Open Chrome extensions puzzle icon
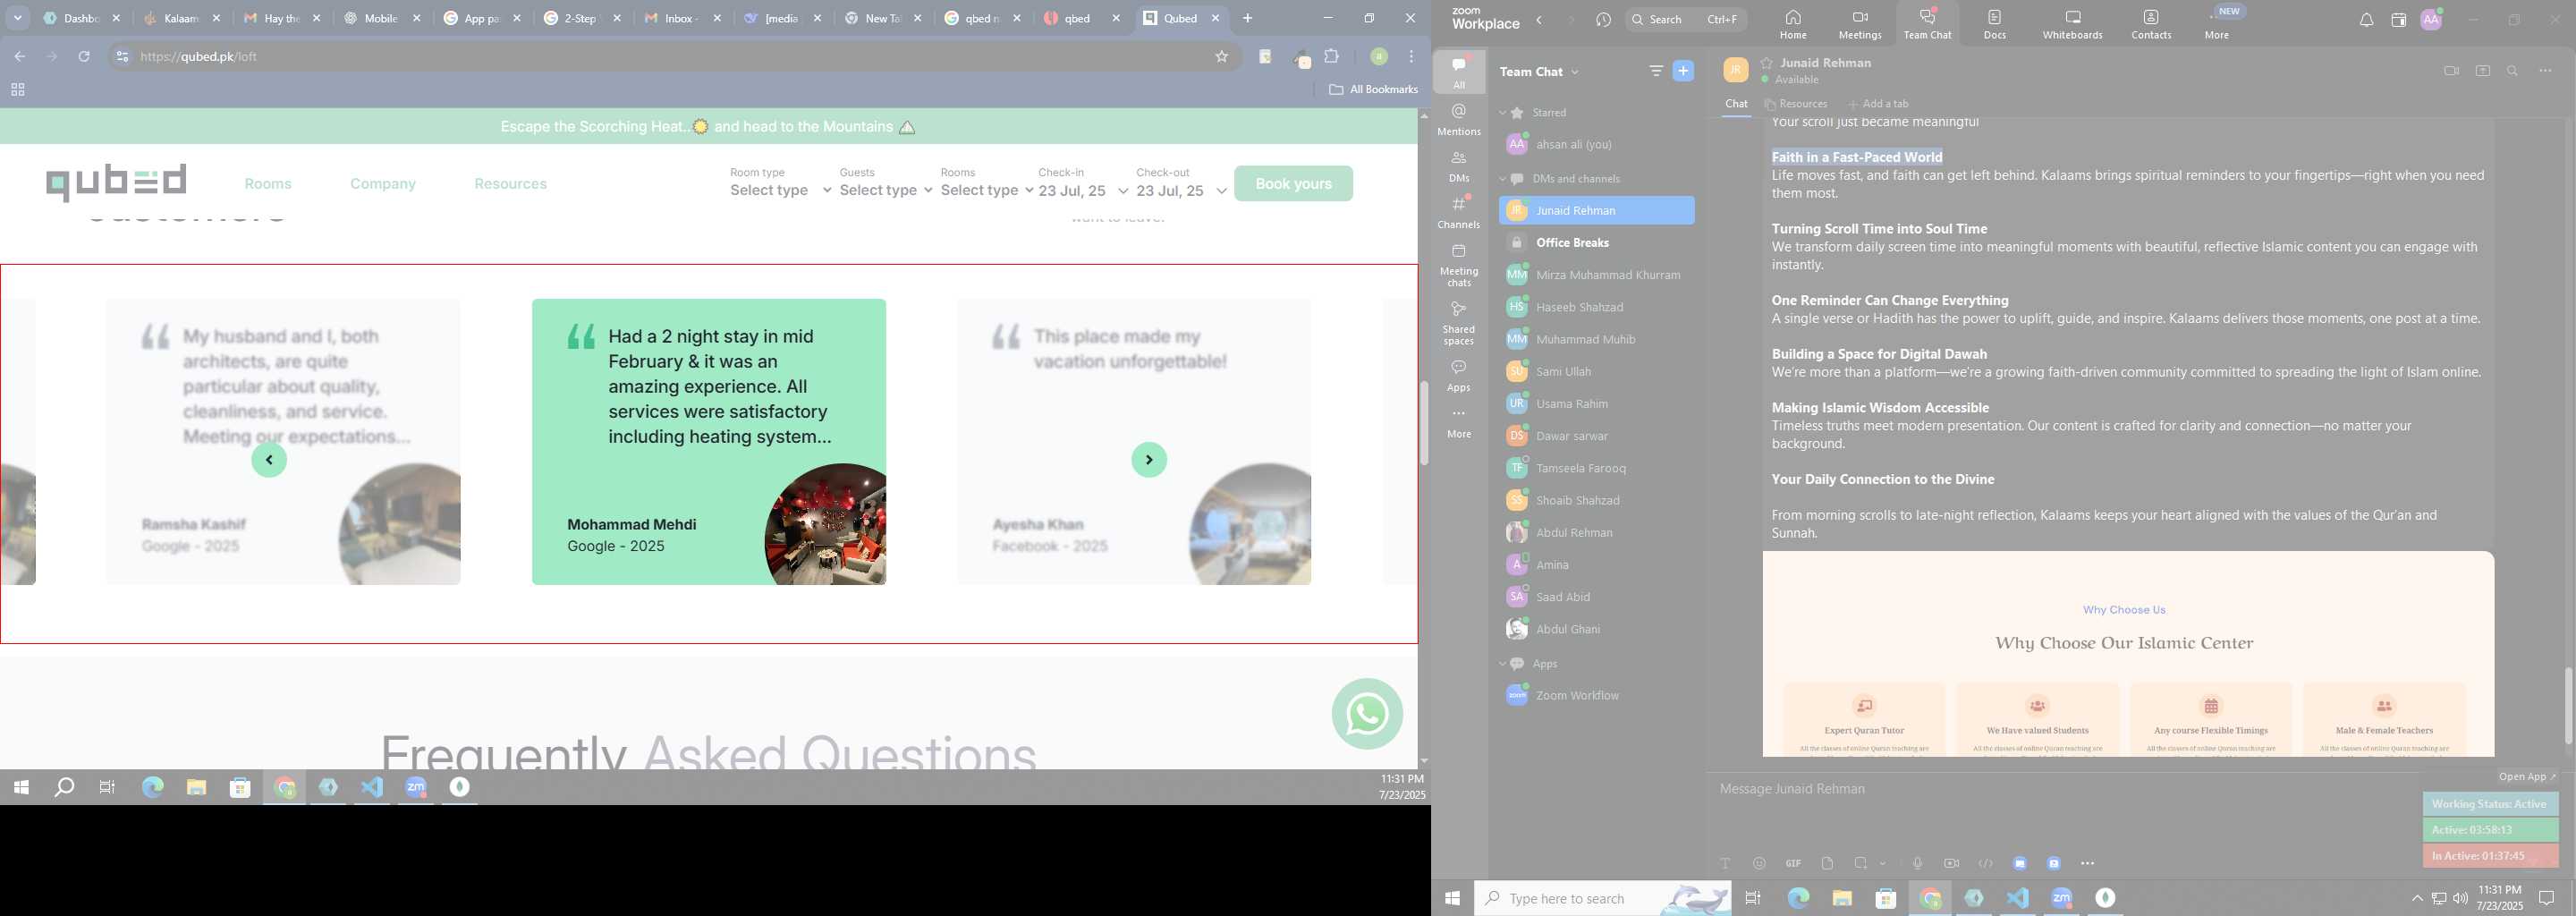Screen dimensions: 2576x916 click(x=1331, y=56)
